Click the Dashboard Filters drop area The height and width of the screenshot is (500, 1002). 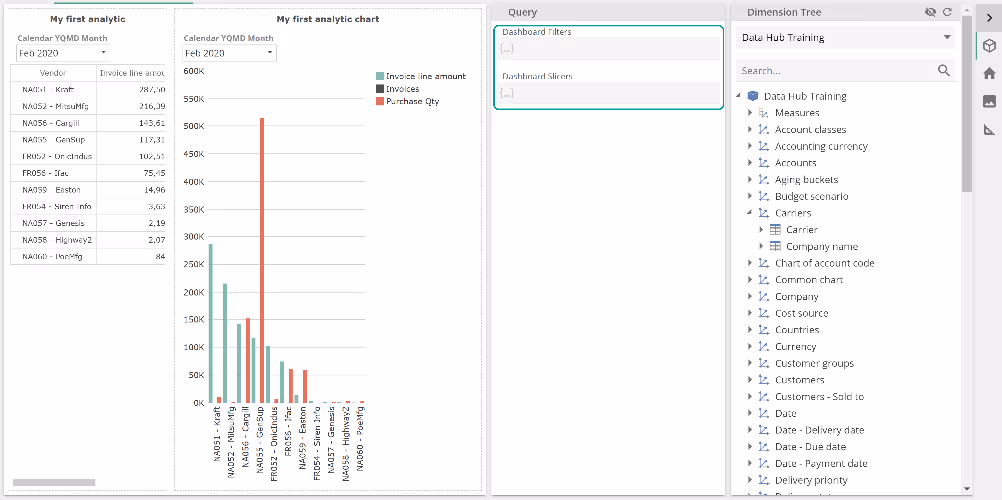coord(608,48)
